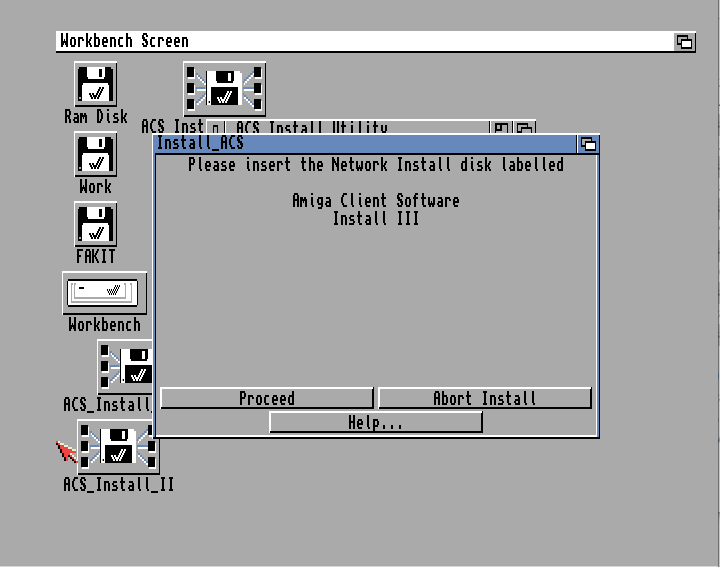Screen dimensions: 720x567
Task: Click the 'Ram Disk' label
Action: click(96, 117)
